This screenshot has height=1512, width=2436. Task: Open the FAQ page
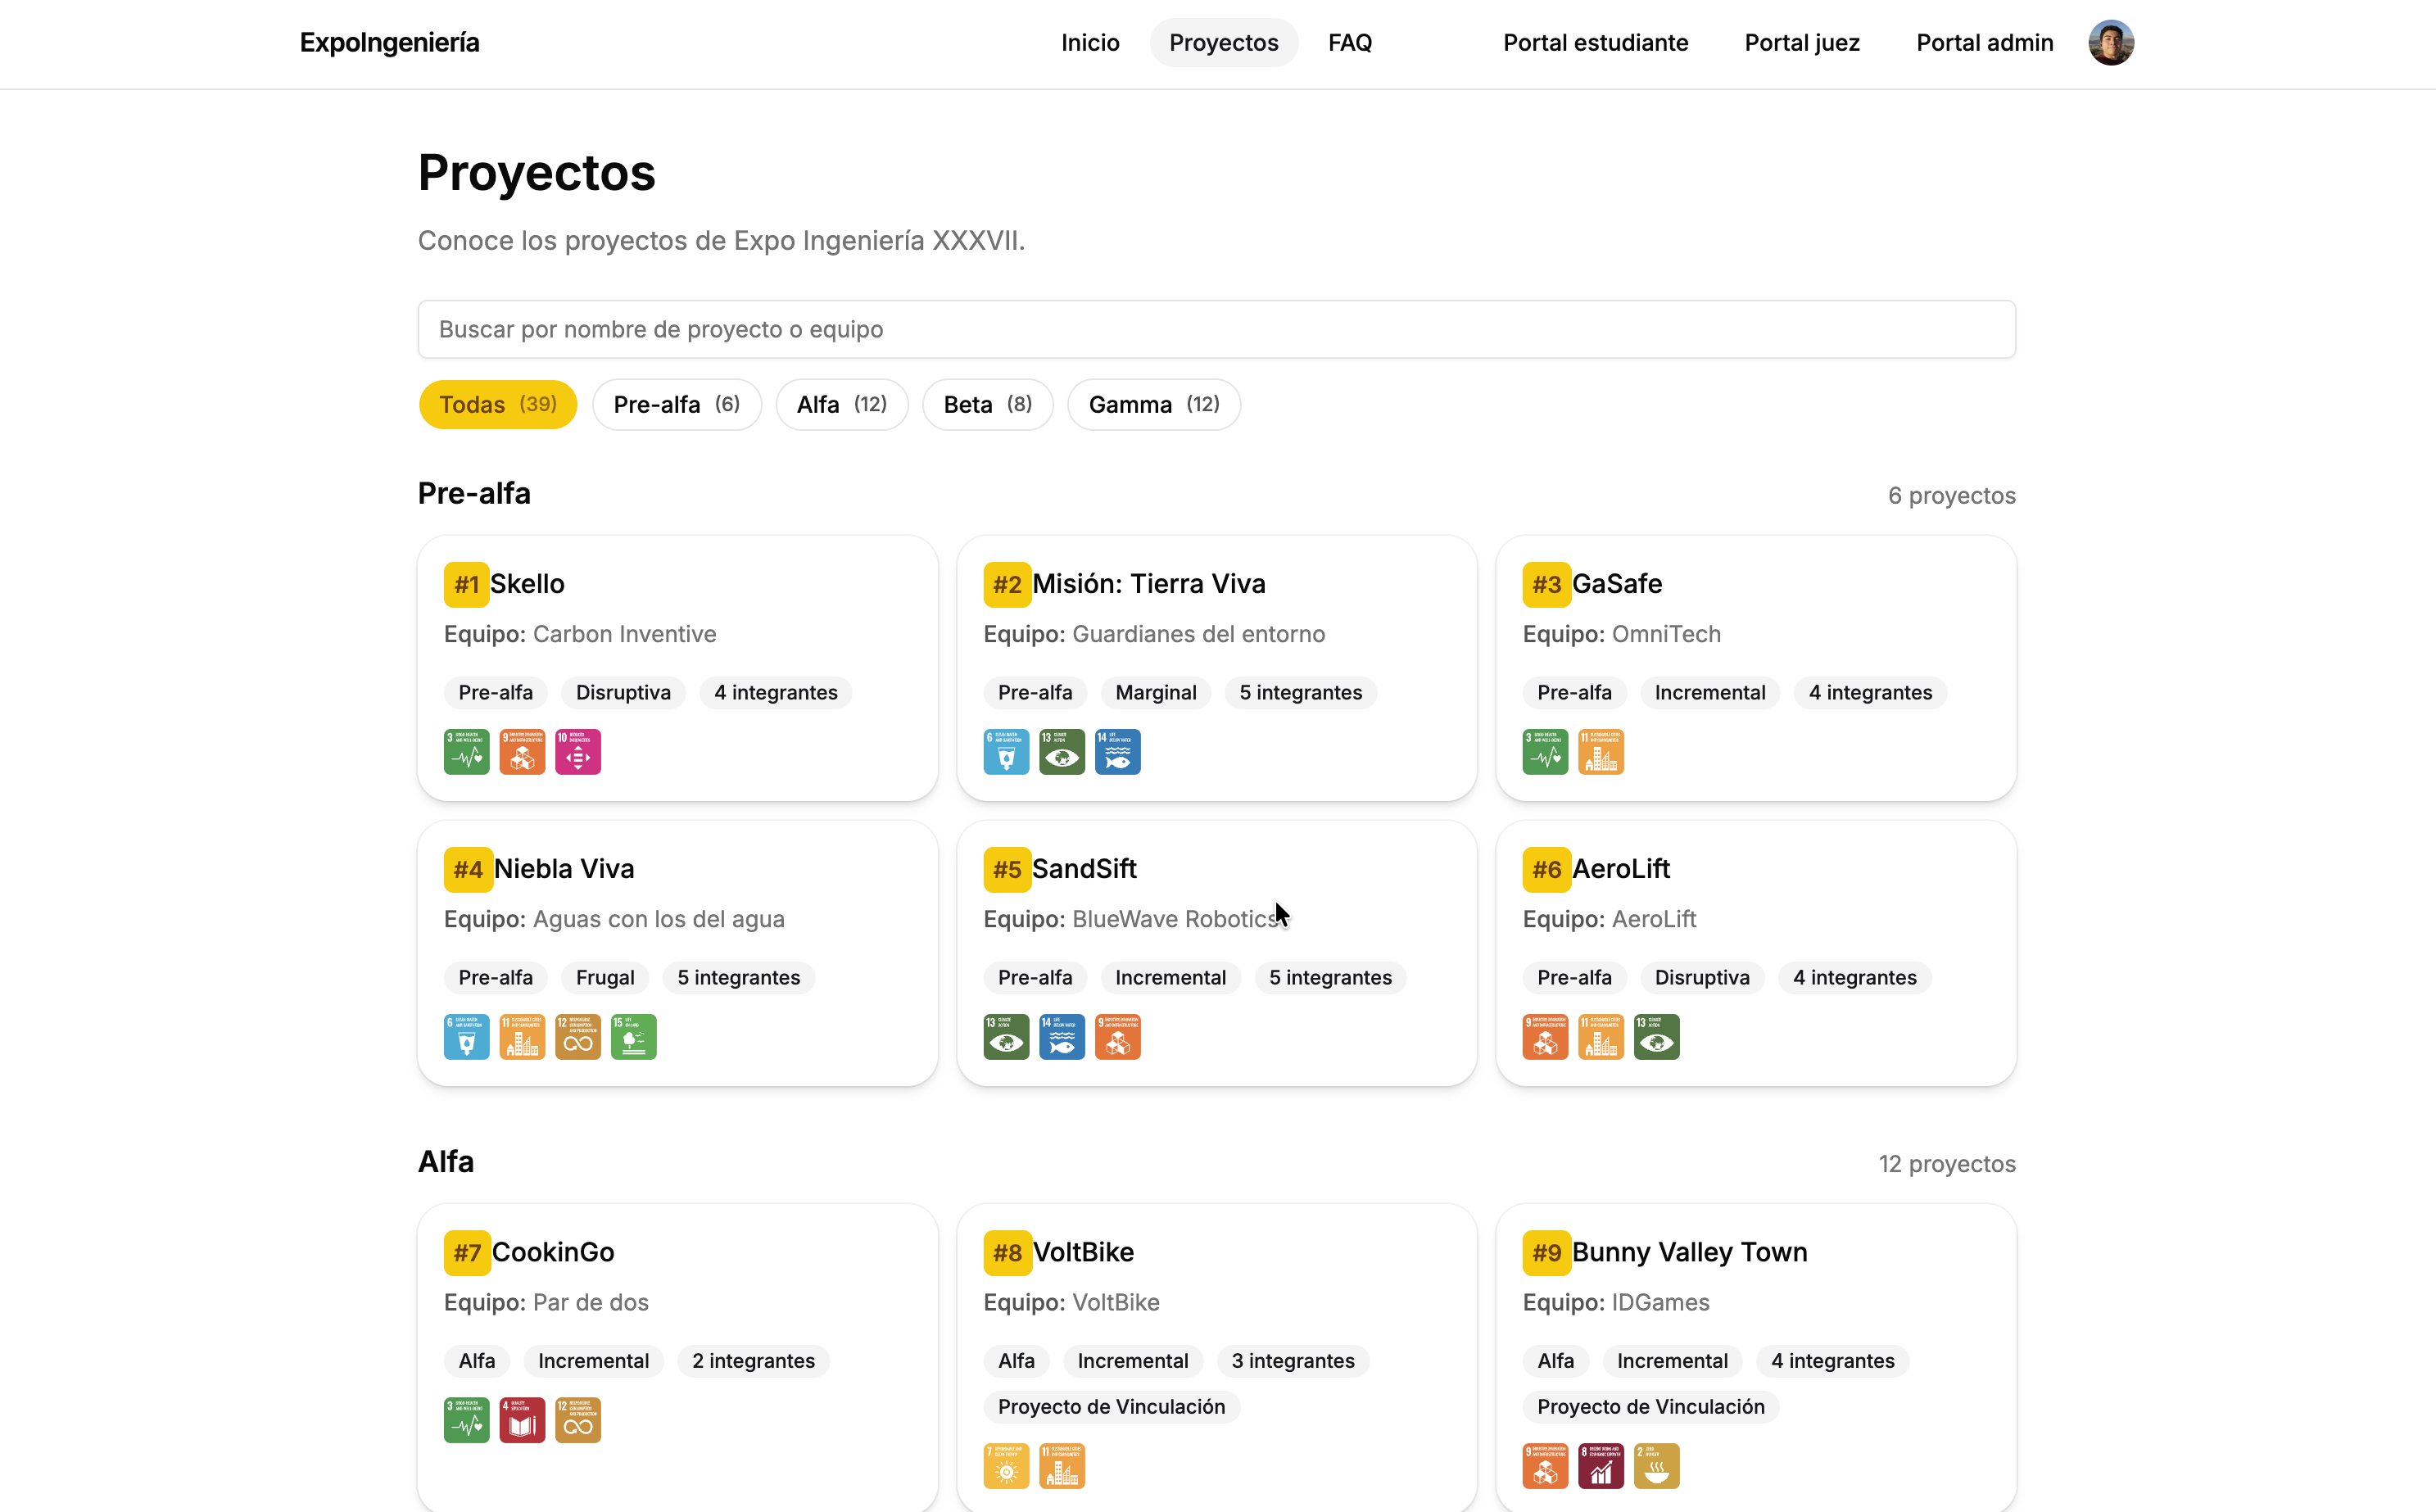[x=1350, y=43]
